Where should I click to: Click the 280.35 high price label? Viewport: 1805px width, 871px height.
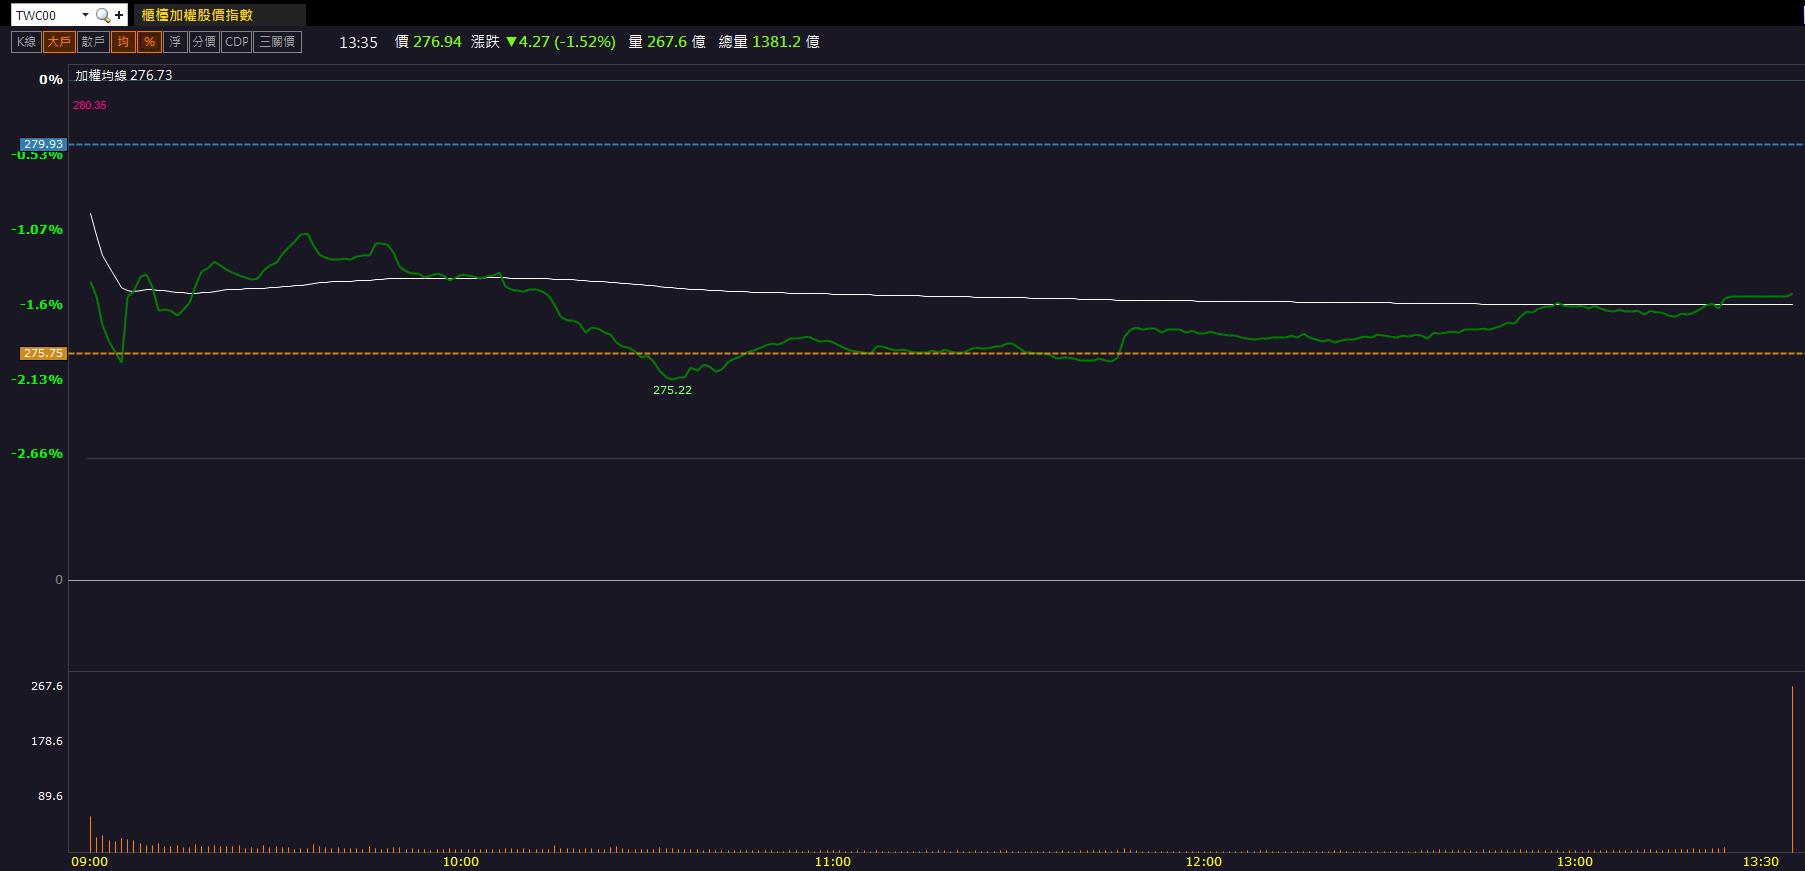[x=90, y=105]
